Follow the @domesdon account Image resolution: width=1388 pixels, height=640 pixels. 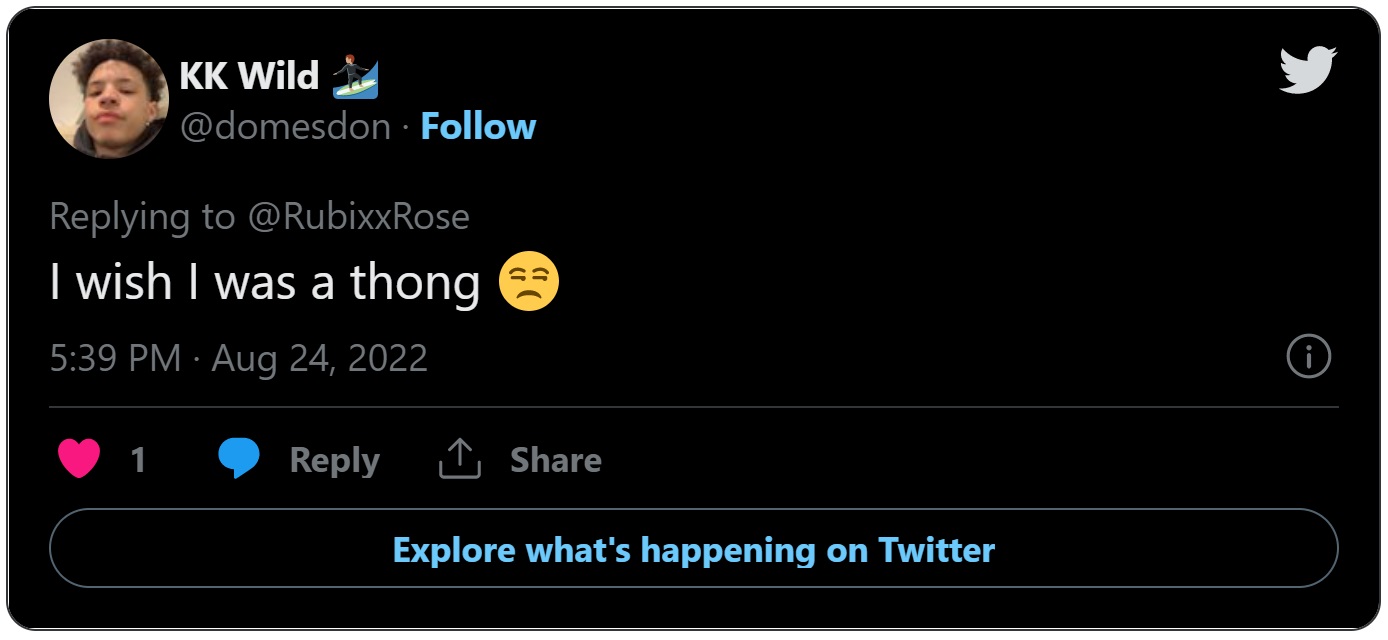point(478,127)
